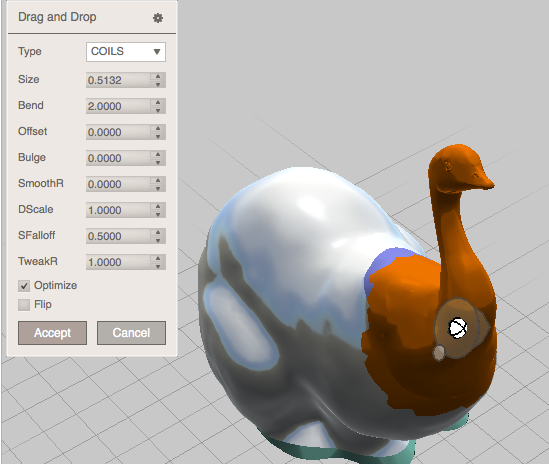
Task: Enable the Flip checkbox
Action: 24,305
